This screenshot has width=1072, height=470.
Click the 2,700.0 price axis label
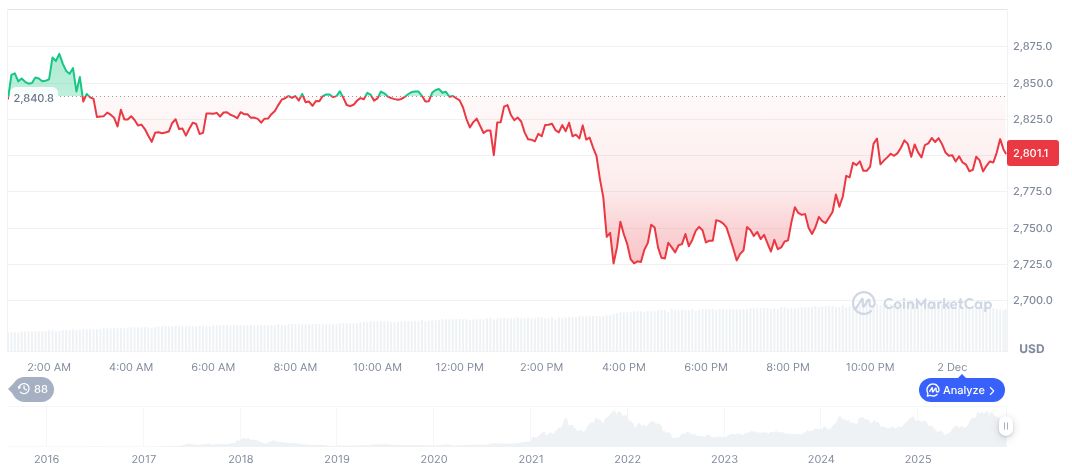click(1031, 300)
